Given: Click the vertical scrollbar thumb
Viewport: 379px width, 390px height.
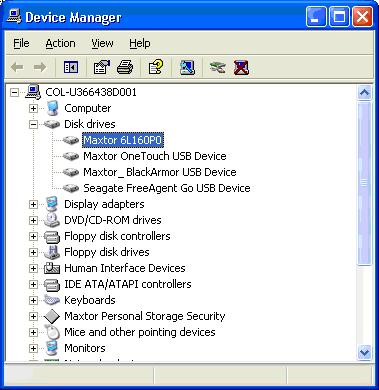Looking at the screenshot, I should 364,183.
